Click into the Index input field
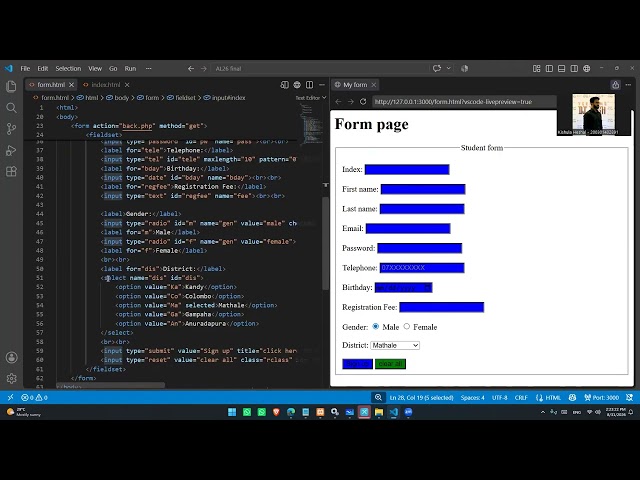This screenshot has height=480, width=640. [407, 169]
